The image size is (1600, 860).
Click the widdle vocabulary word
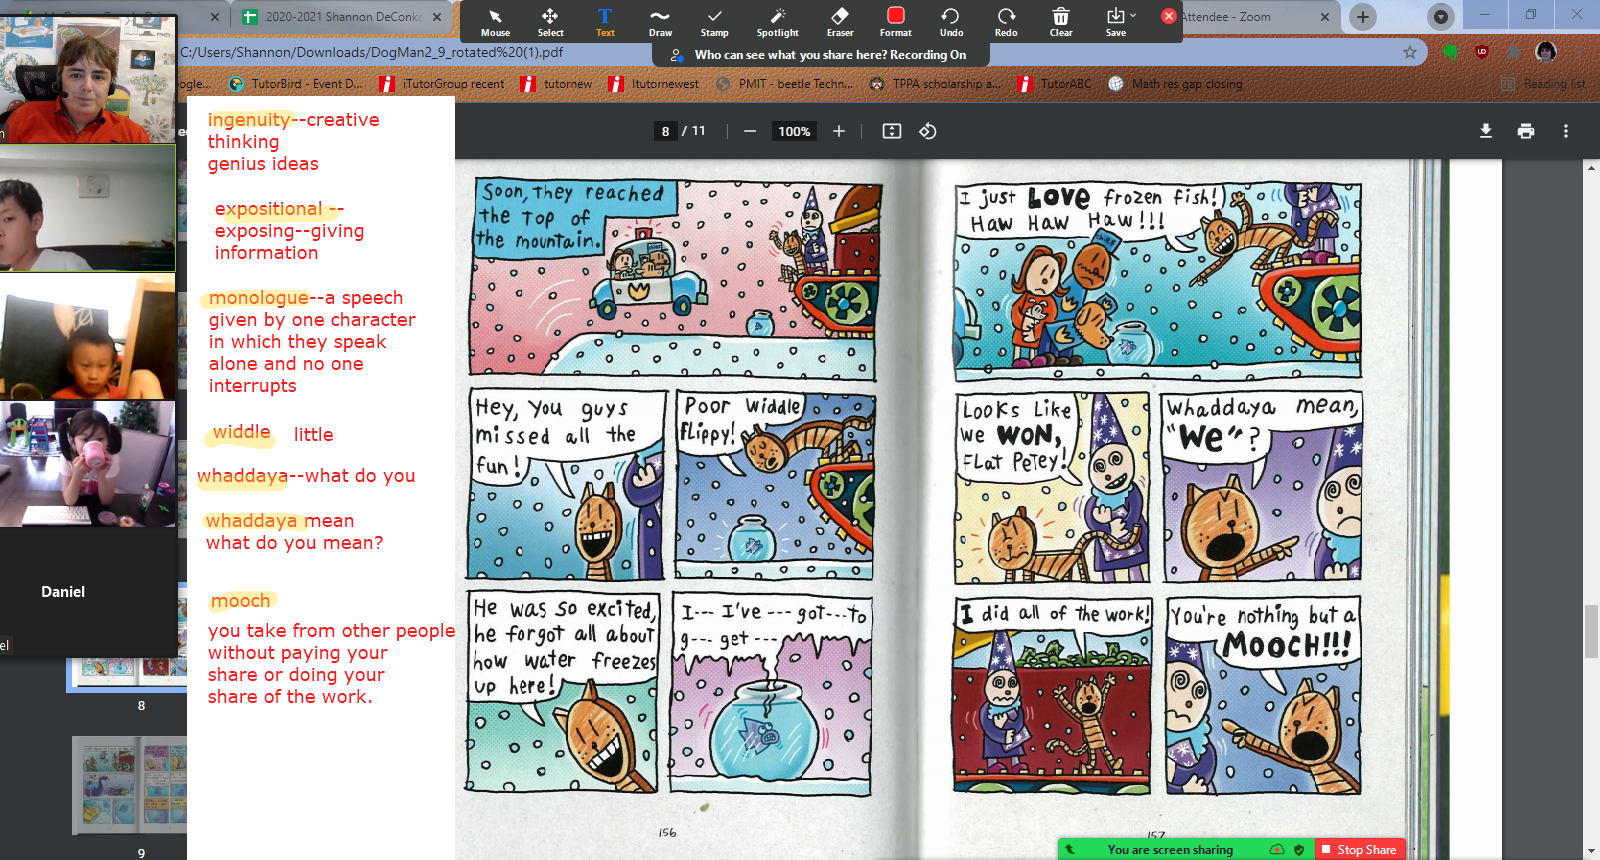coord(241,432)
